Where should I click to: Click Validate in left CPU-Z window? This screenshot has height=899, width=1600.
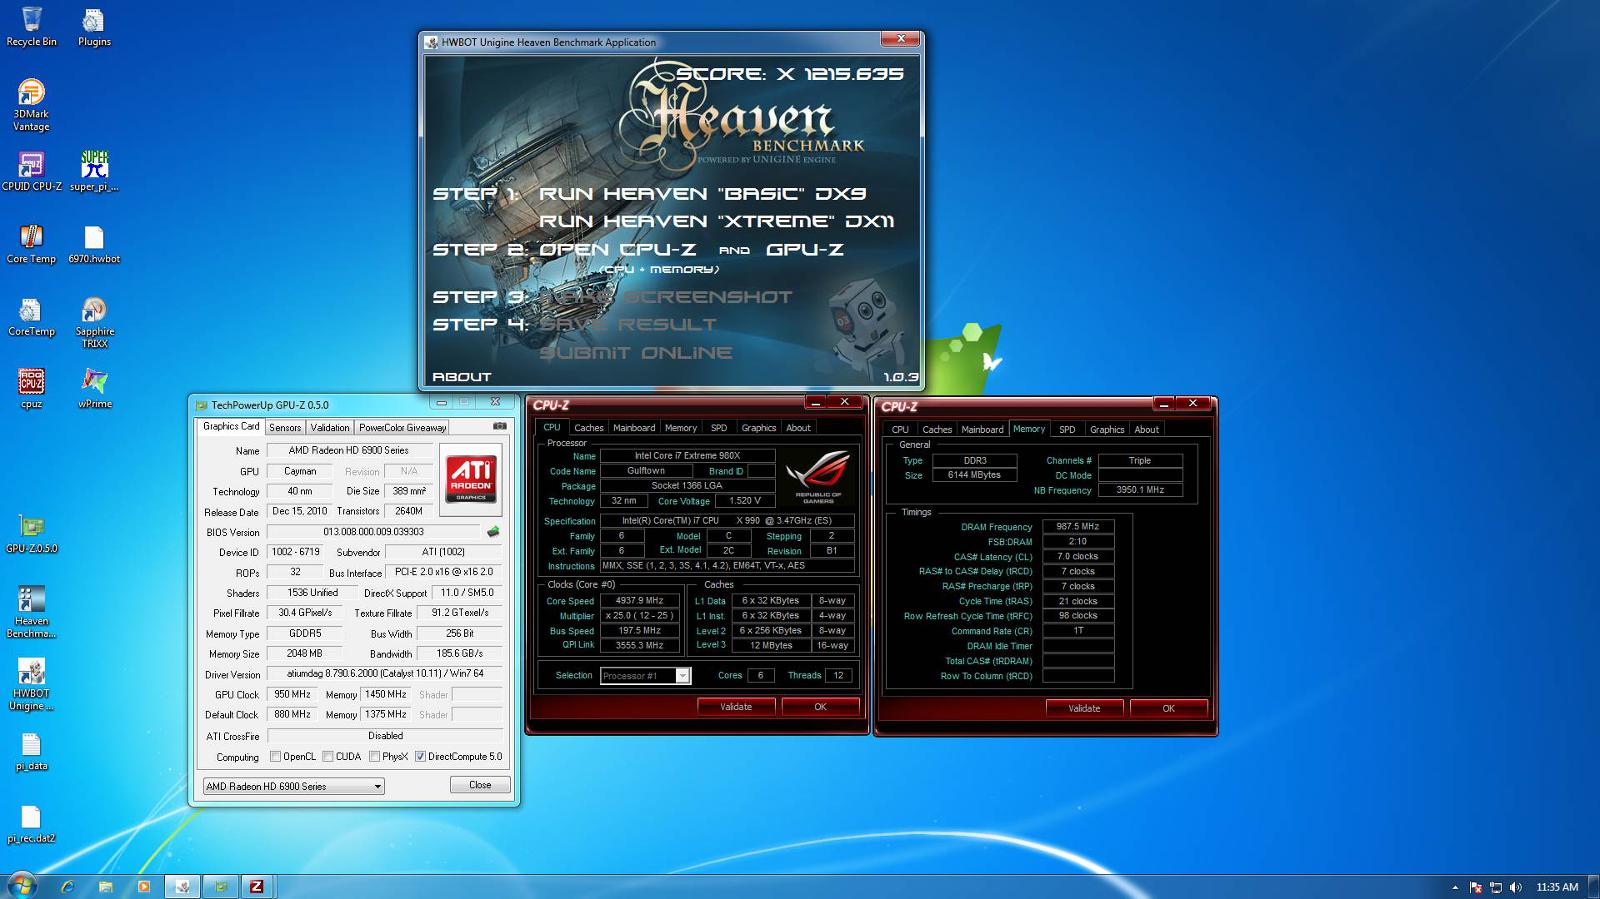tap(736, 707)
